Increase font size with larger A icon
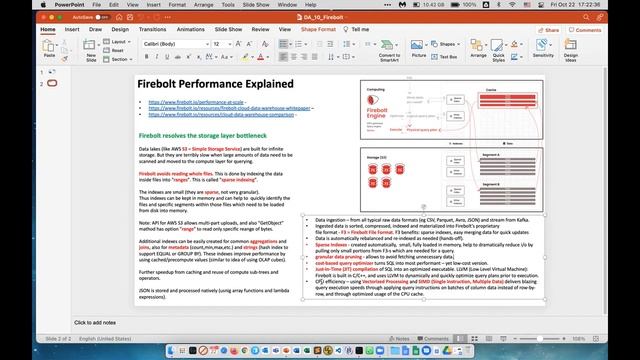This screenshot has width=640, height=360. tap(239, 44)
